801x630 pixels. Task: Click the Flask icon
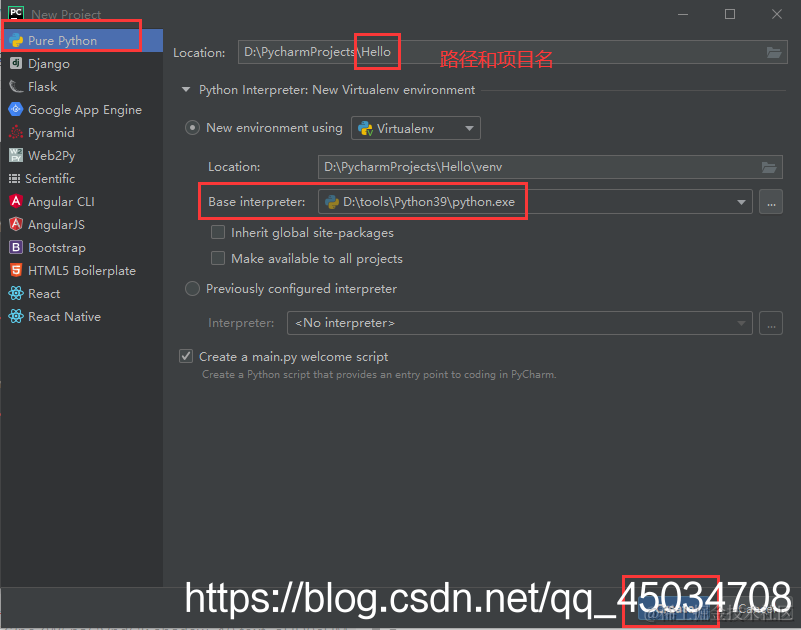tap(16, 86)
